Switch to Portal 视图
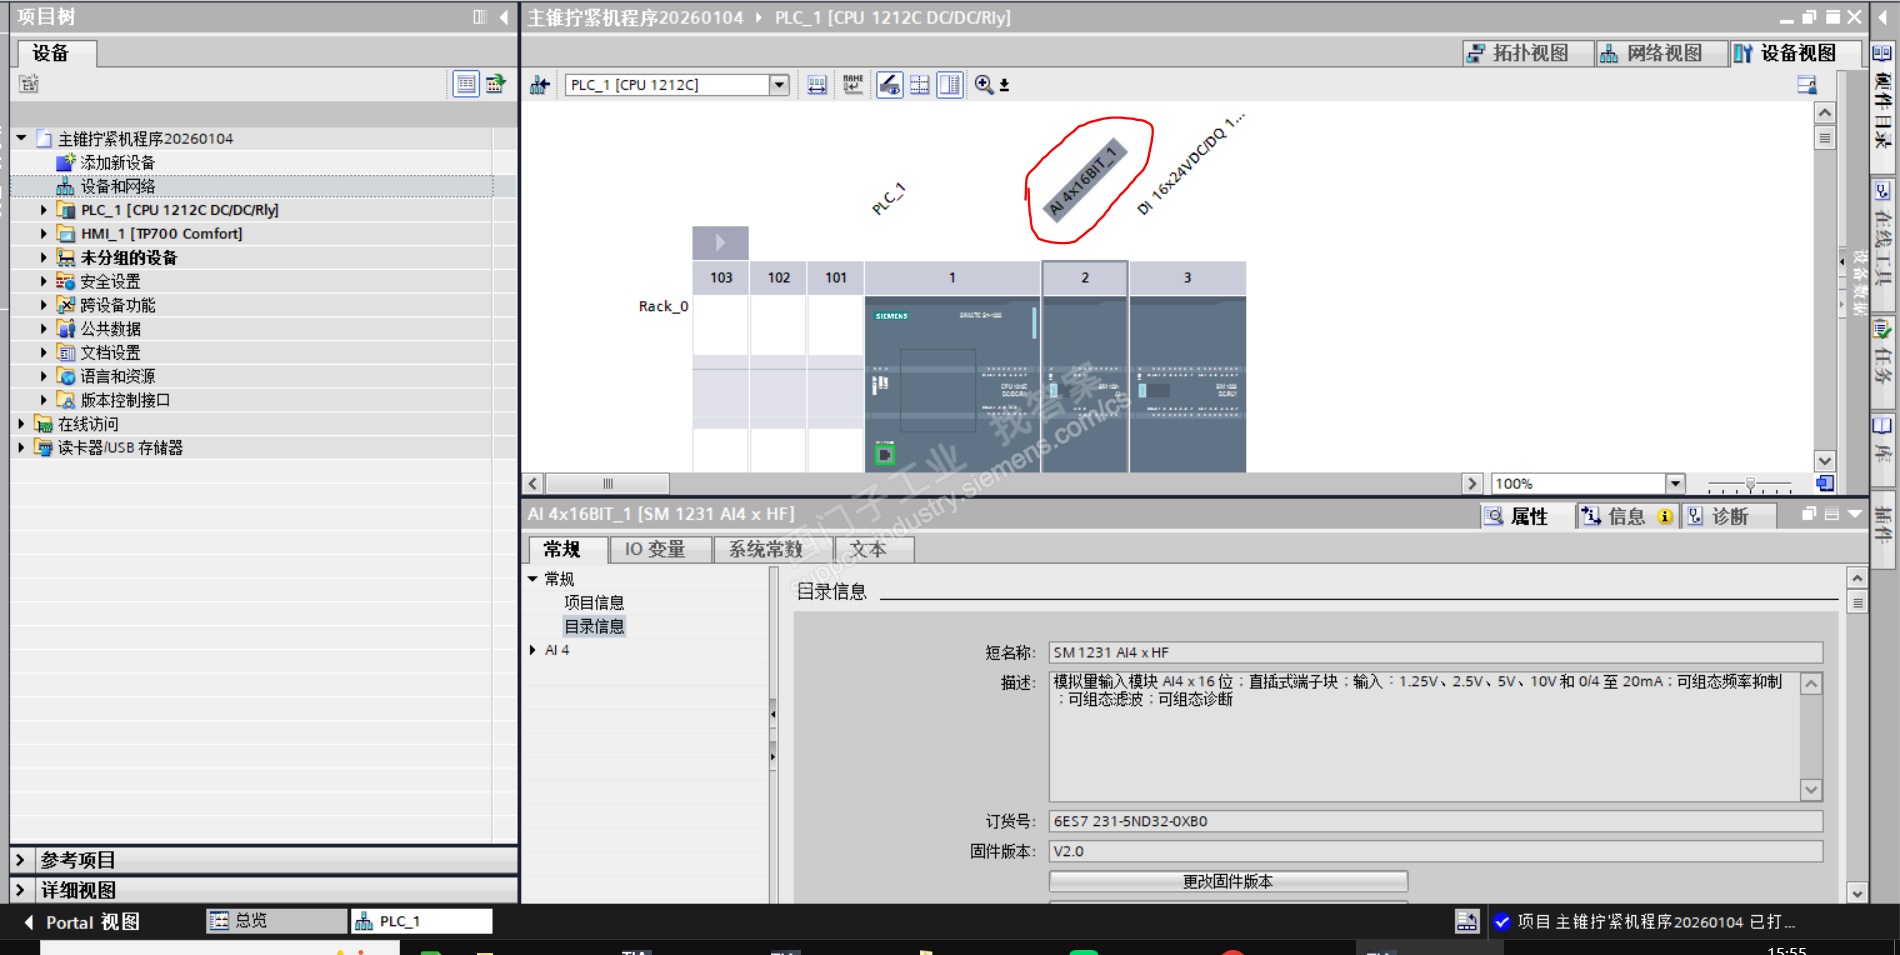The height and width of the screenshot is (955, 1900). [82, 922]
